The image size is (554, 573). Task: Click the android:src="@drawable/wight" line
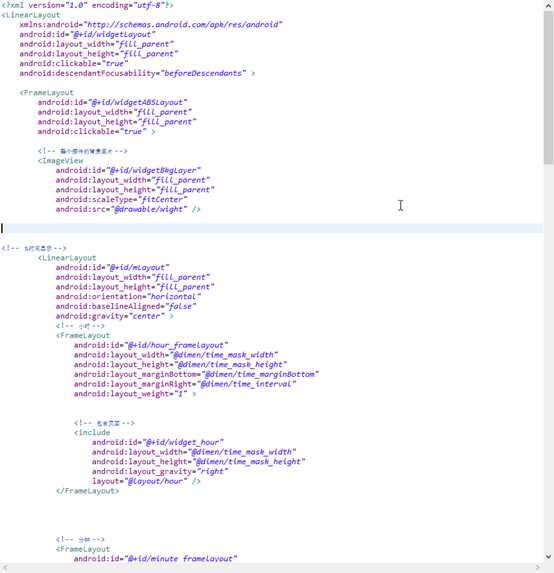(x=128, y=209)
